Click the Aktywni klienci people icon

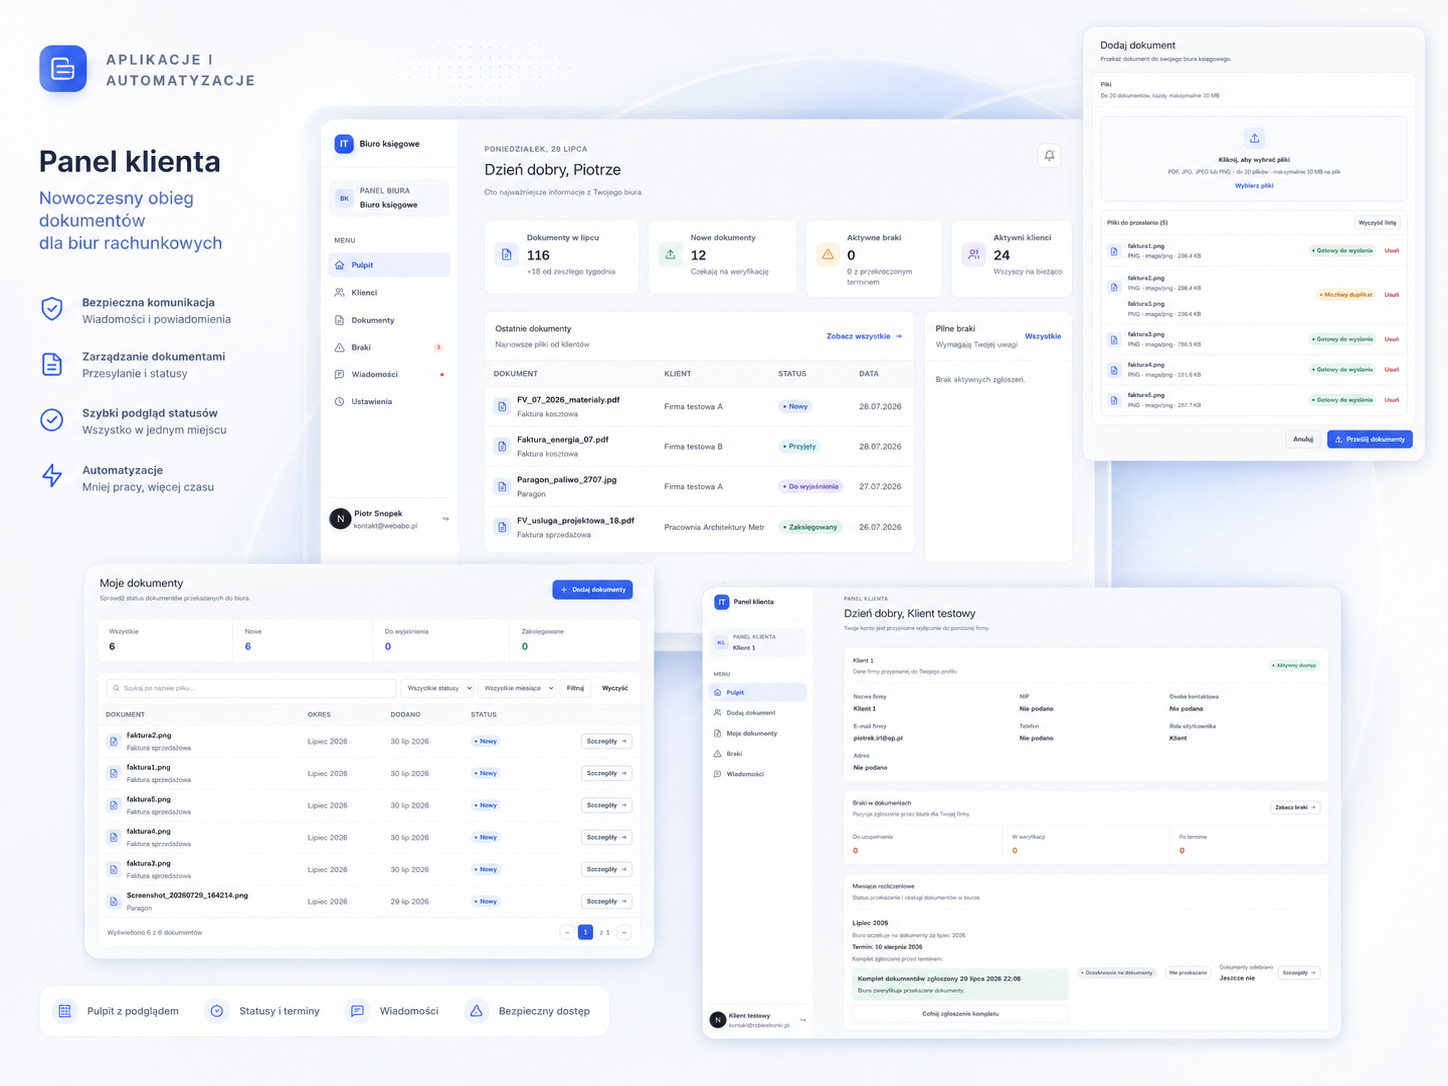974,254
